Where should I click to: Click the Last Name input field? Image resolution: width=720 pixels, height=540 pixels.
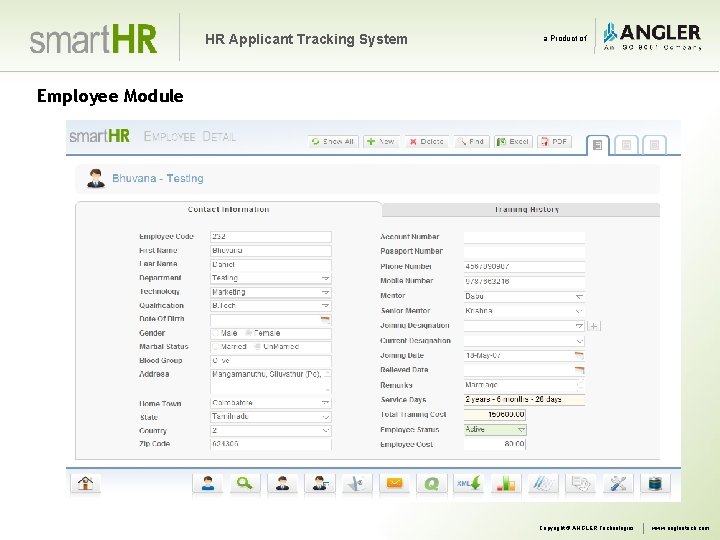point(271,264)
